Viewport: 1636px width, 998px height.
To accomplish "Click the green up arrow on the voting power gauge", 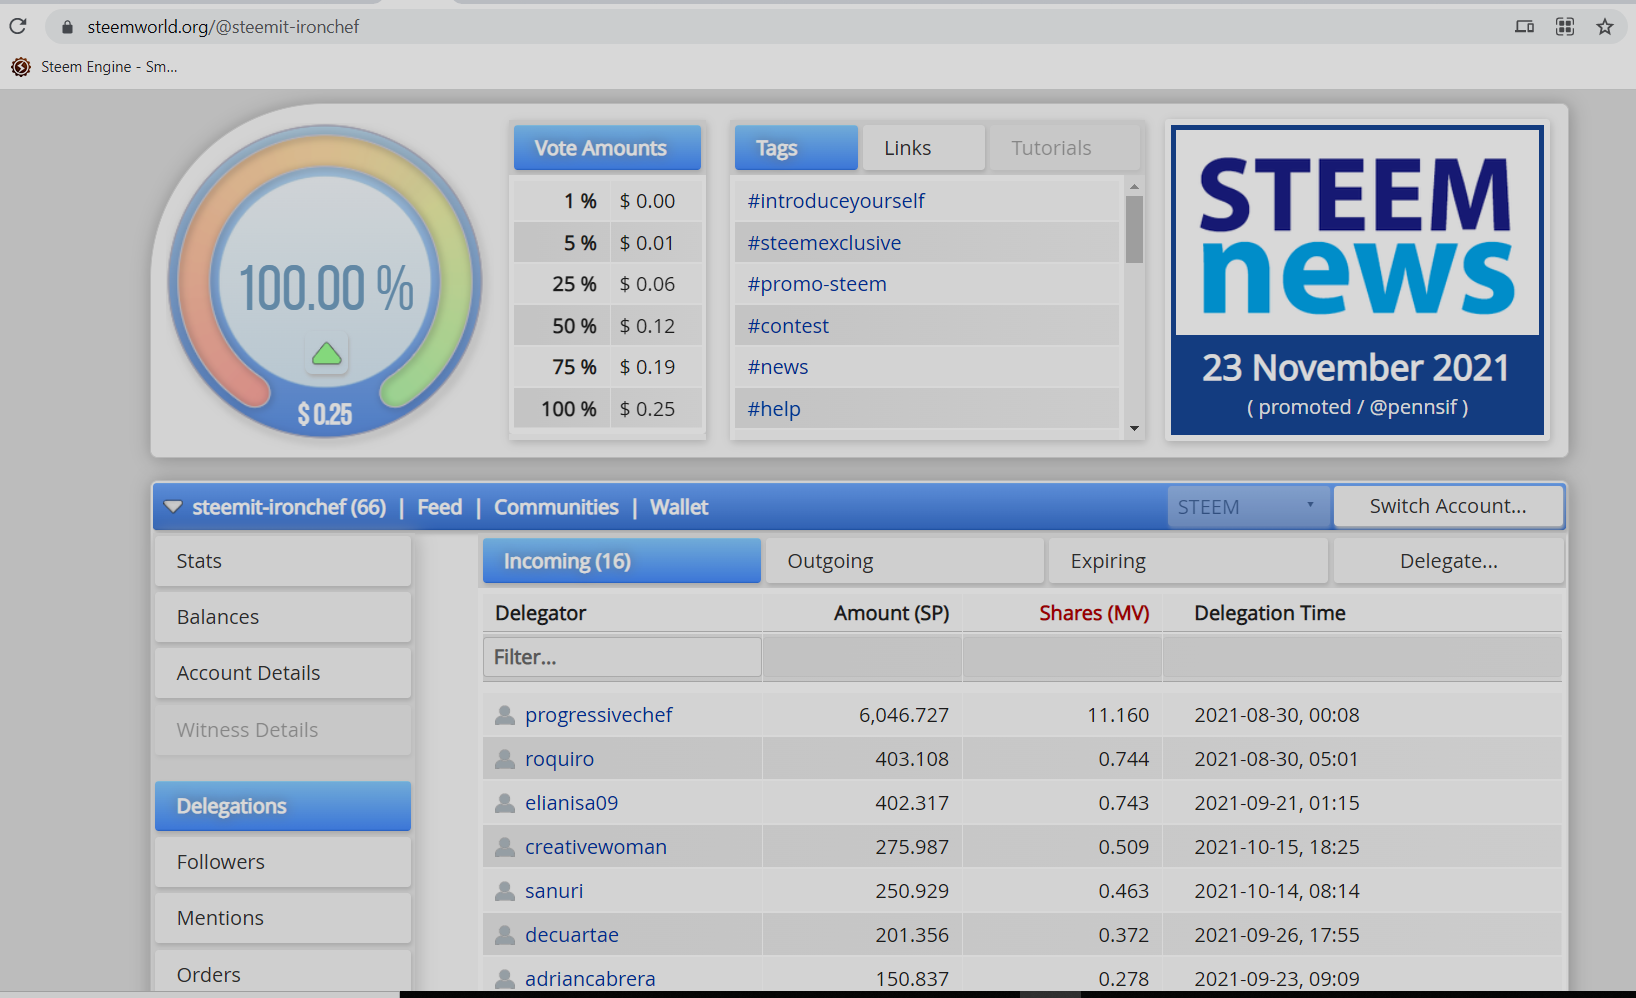I will [327, 354].
